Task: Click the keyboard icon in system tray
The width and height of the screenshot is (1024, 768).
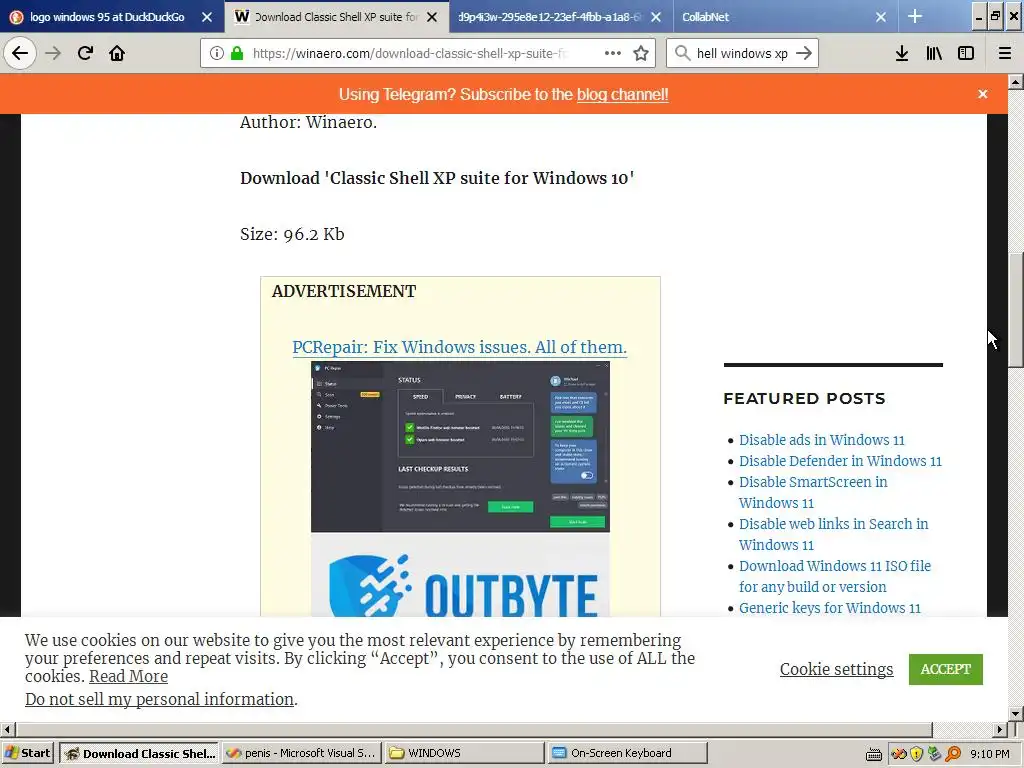Action: (874, 754)
